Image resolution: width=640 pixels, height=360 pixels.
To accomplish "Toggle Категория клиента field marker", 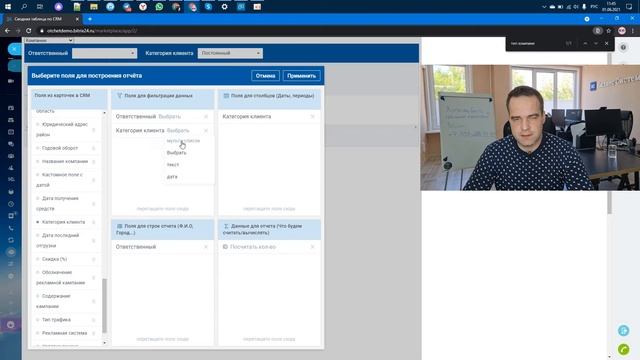I will point(38,222).
